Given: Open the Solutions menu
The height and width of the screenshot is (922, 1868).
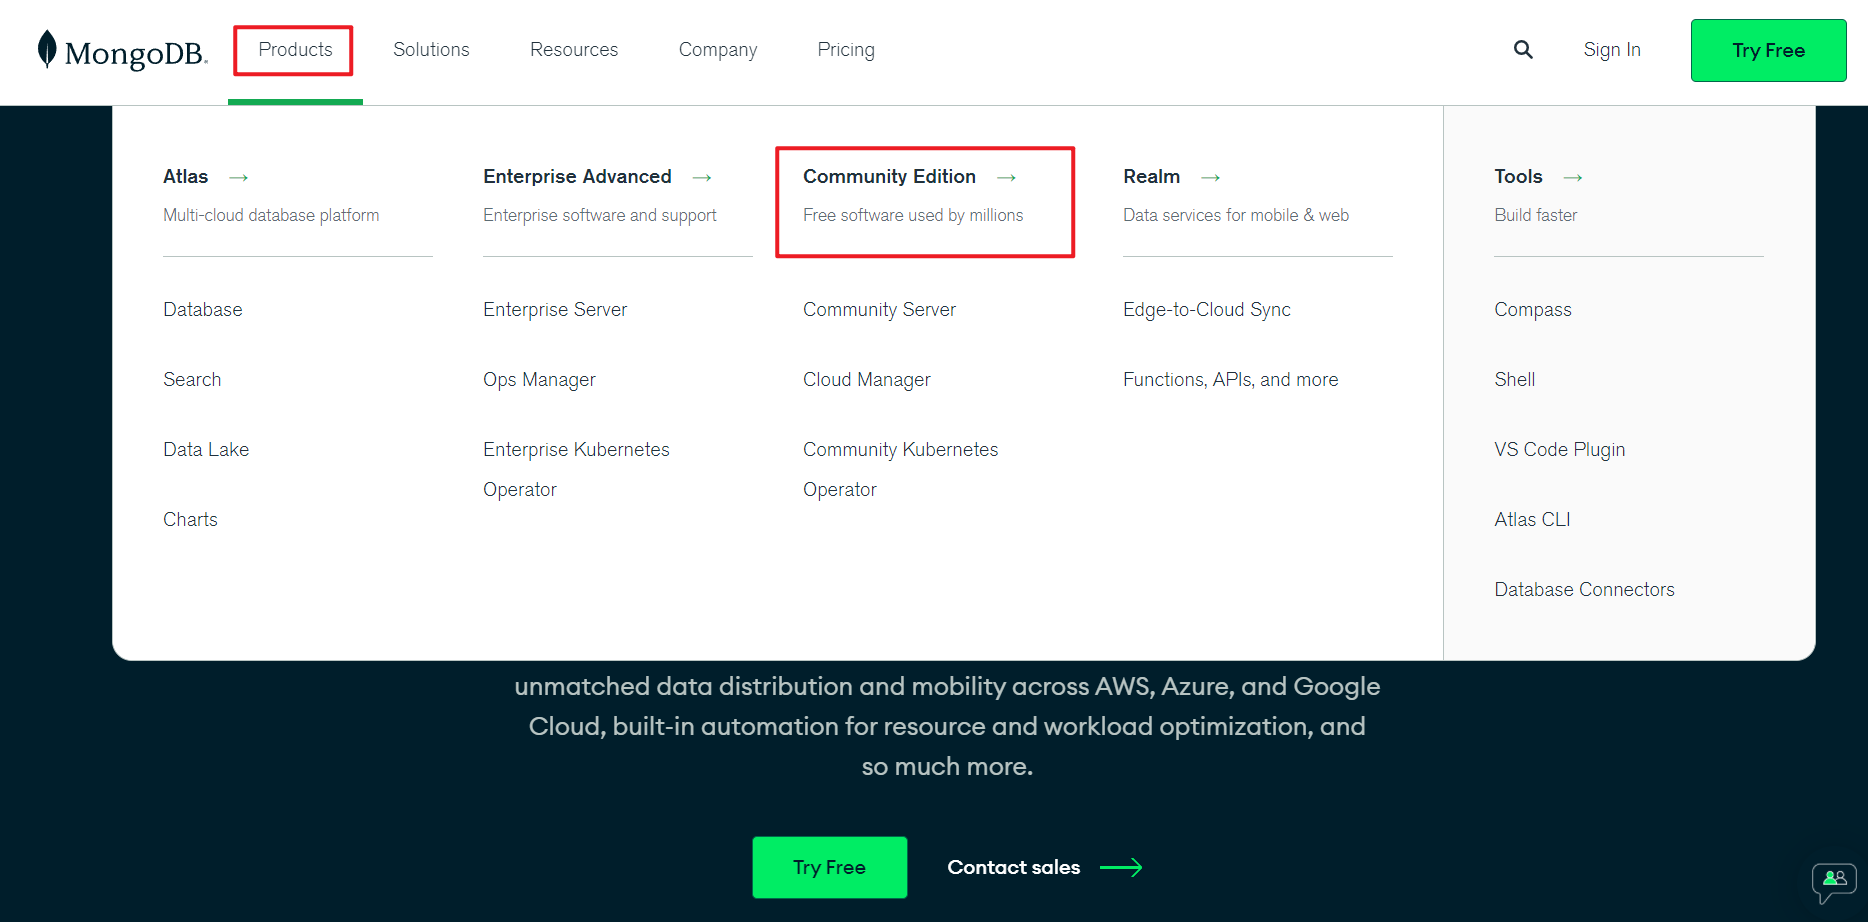Looking at the screenshot, I should [431, 50].
